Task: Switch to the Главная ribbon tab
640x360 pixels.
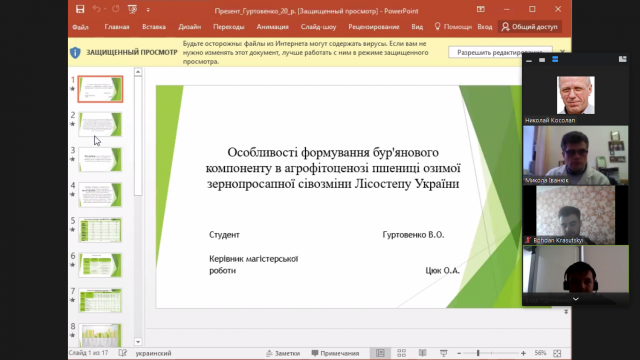Action: (117, 27)
